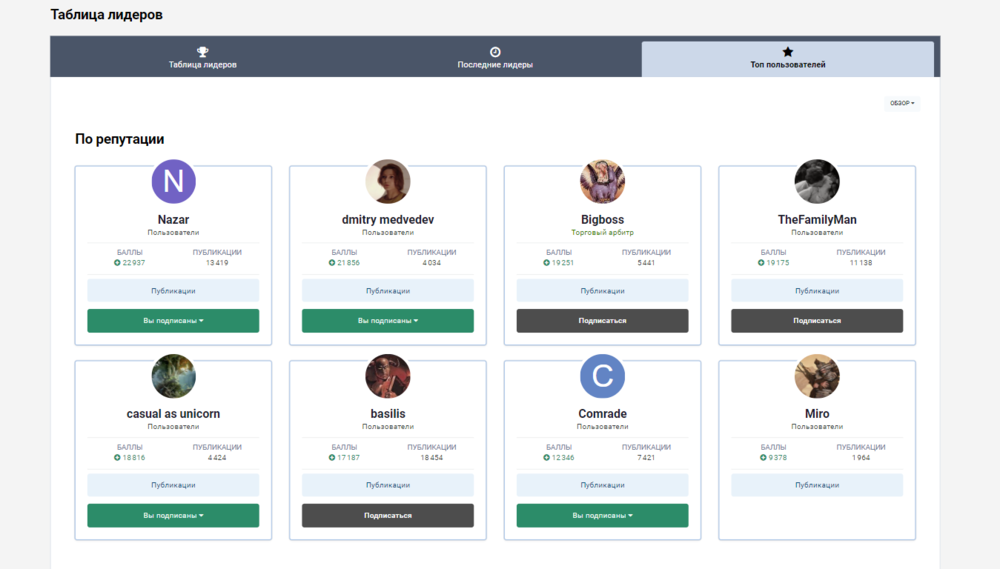1000x569 pixels.
Task: Follow Bigboss with Подписаться button
Action: (x=602, y=321)
